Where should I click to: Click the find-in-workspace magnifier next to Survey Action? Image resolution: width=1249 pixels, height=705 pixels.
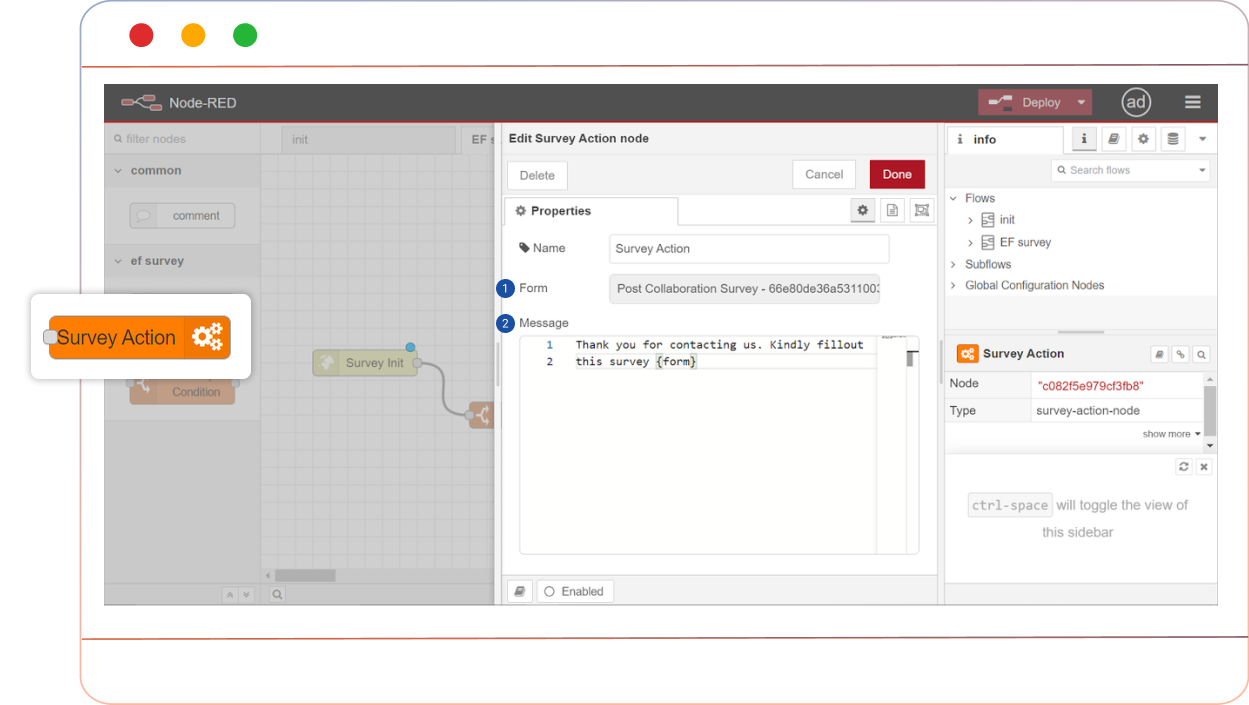point(1201,354)
